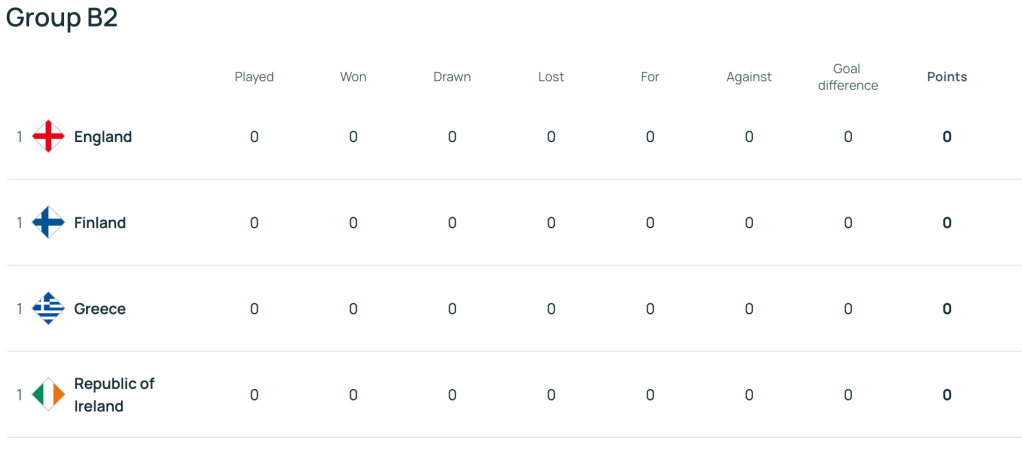Click England's Points value
This screenshot has height=454, width=1022.
[x=947, y=137]
